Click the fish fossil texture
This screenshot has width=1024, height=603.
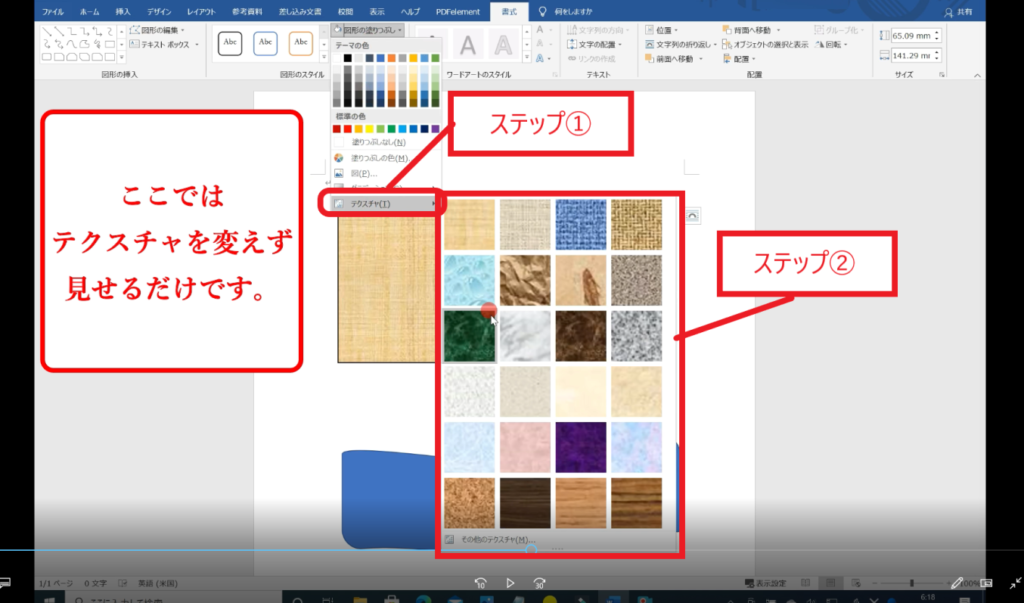click(581, 279)
